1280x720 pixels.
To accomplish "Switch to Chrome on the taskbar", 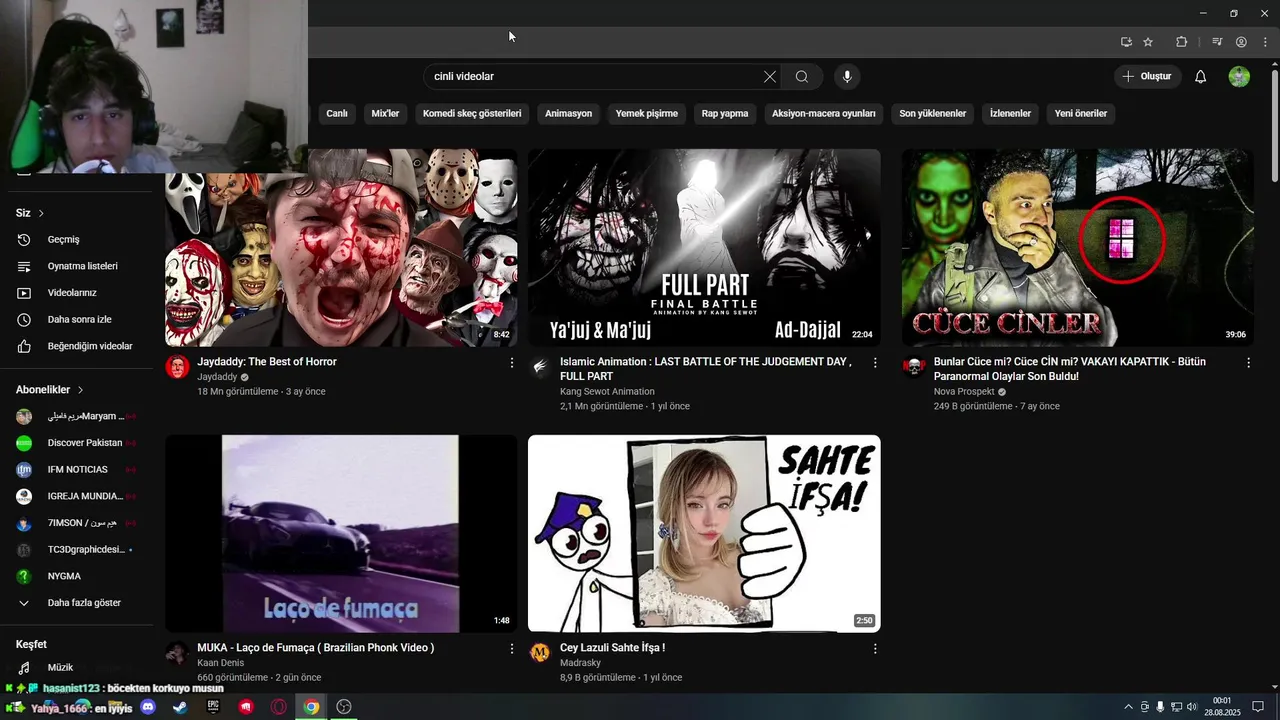I will [312, 707].
